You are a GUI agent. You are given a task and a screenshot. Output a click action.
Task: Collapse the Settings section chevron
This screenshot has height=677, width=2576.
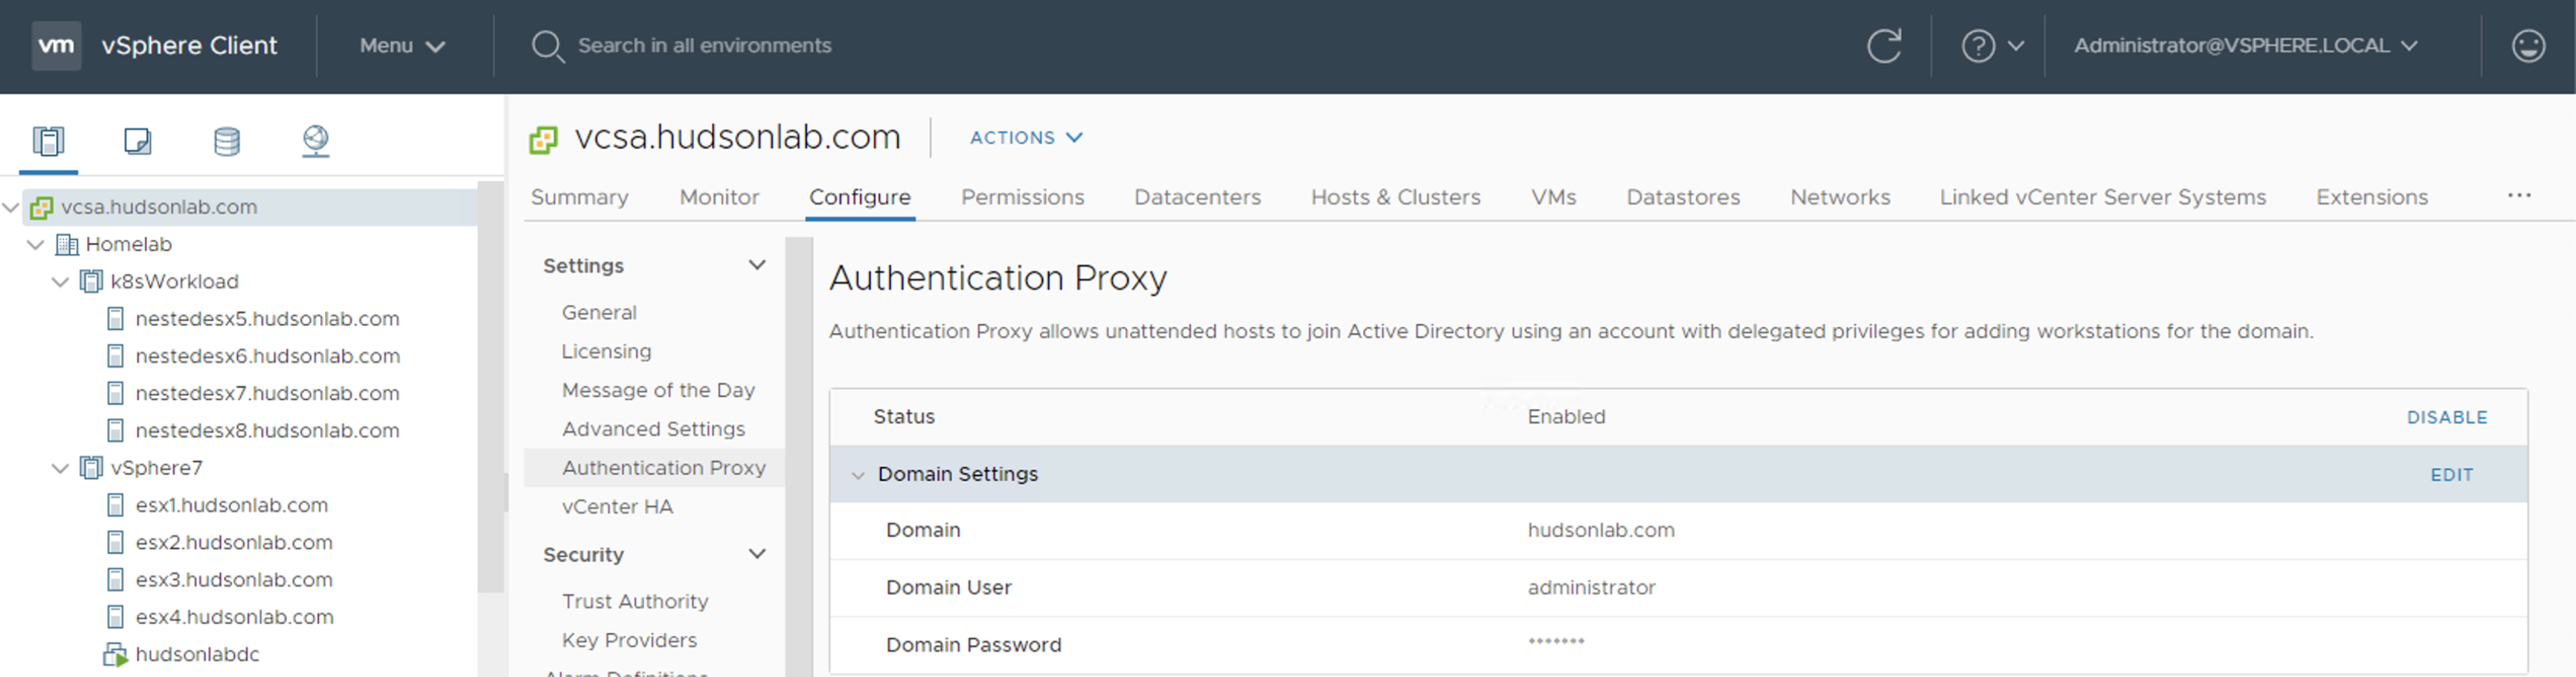pyautogui.click(x=757, y=265)
